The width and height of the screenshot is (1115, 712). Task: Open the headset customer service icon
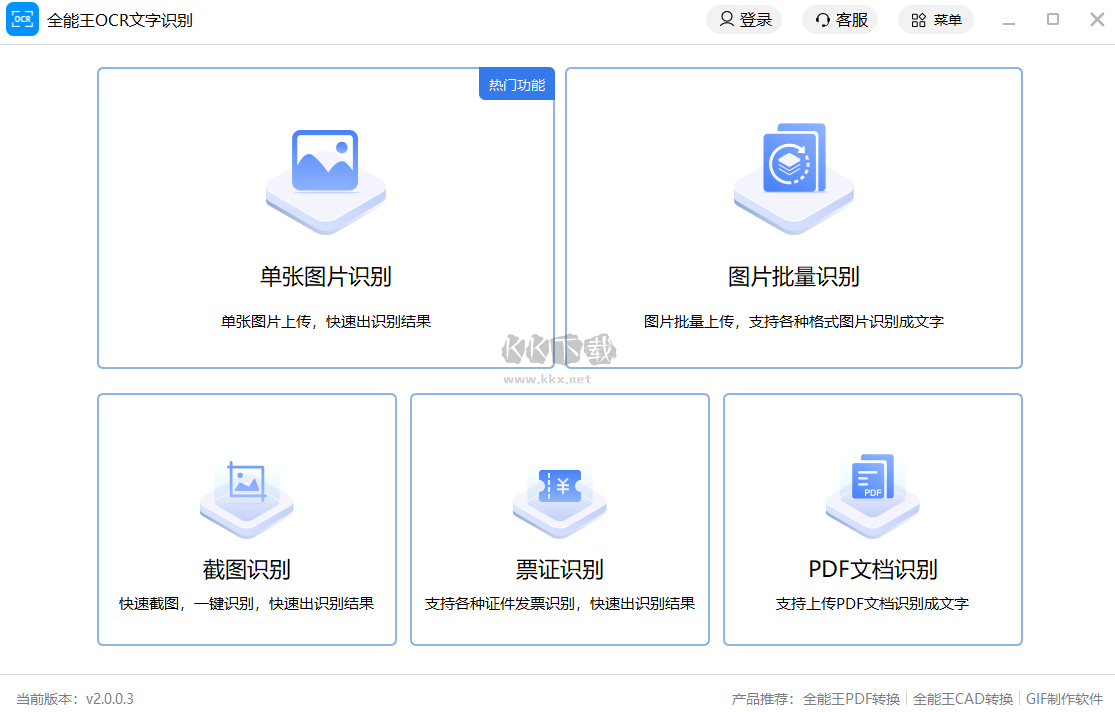click(x=822, y=19)
